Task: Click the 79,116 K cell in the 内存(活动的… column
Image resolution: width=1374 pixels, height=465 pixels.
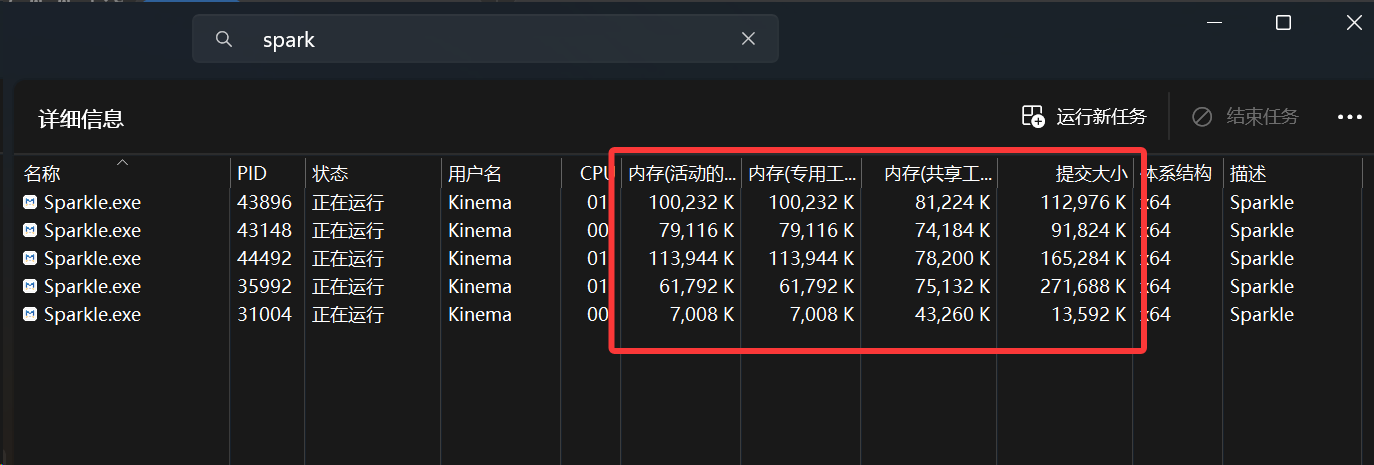Action: click(696, 230)
